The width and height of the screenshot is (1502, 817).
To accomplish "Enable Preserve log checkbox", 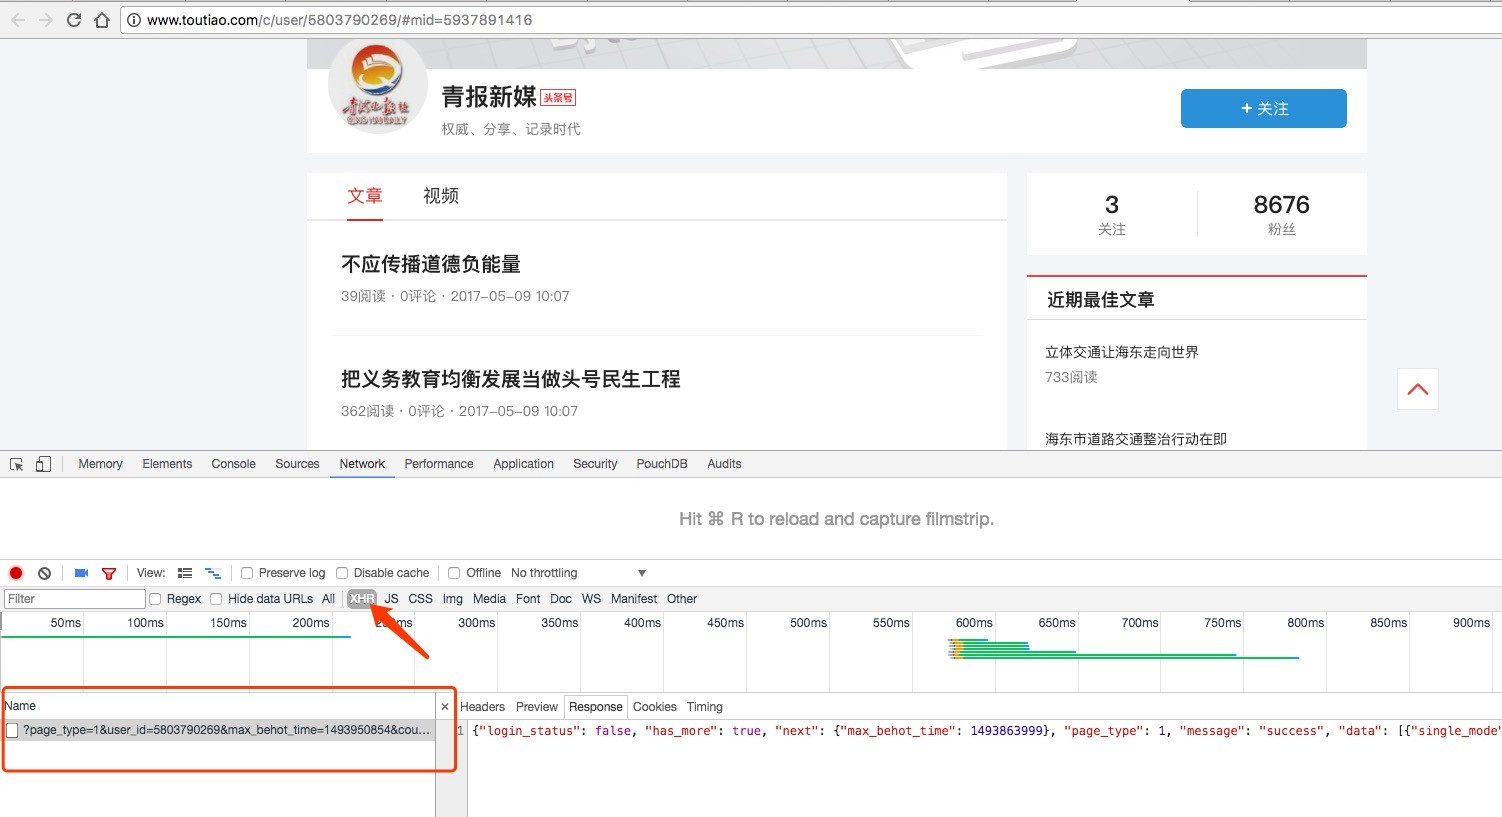I will (247, 573).
